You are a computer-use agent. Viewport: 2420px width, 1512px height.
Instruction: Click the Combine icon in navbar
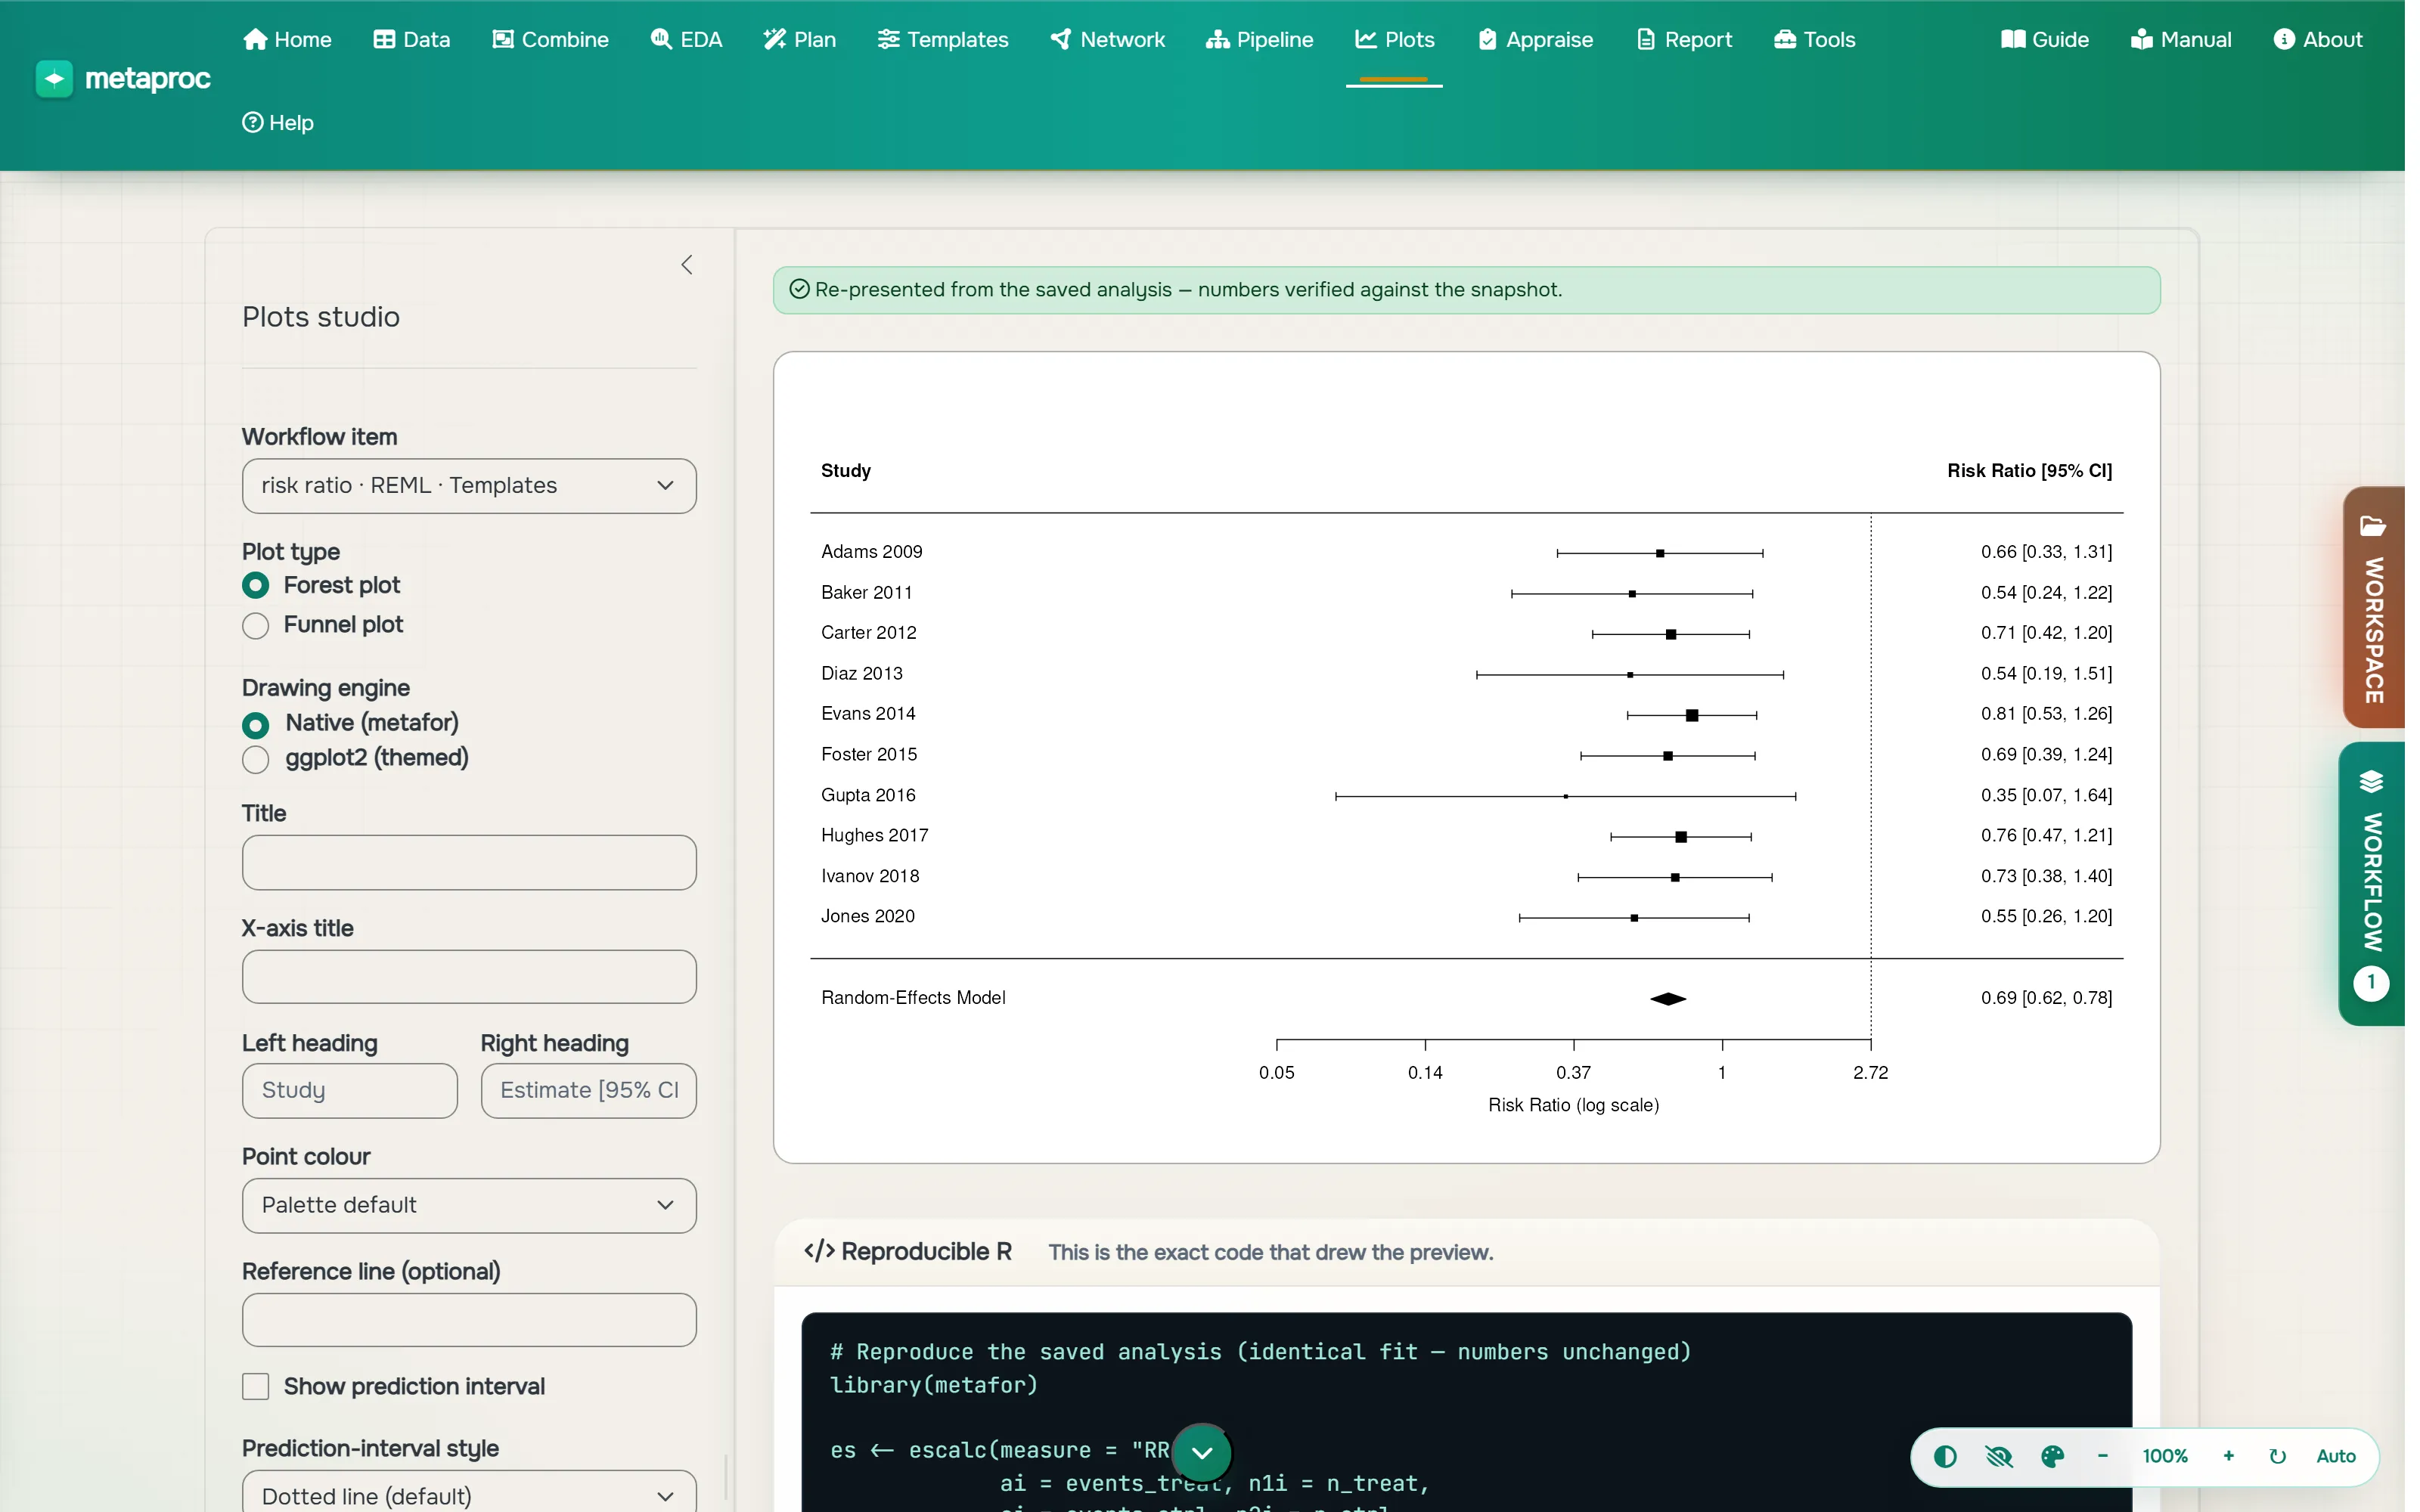pos(503,39)
